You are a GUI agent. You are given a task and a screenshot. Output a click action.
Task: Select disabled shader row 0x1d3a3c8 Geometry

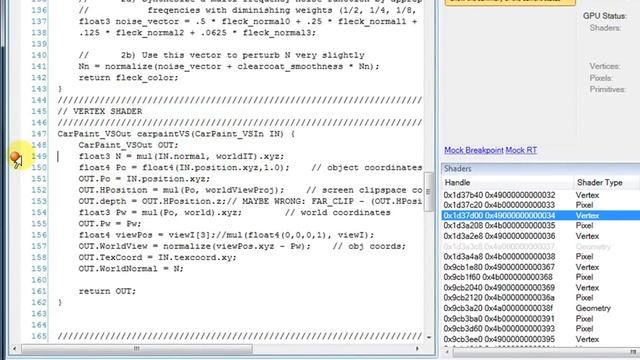click(x=540, y=247)
